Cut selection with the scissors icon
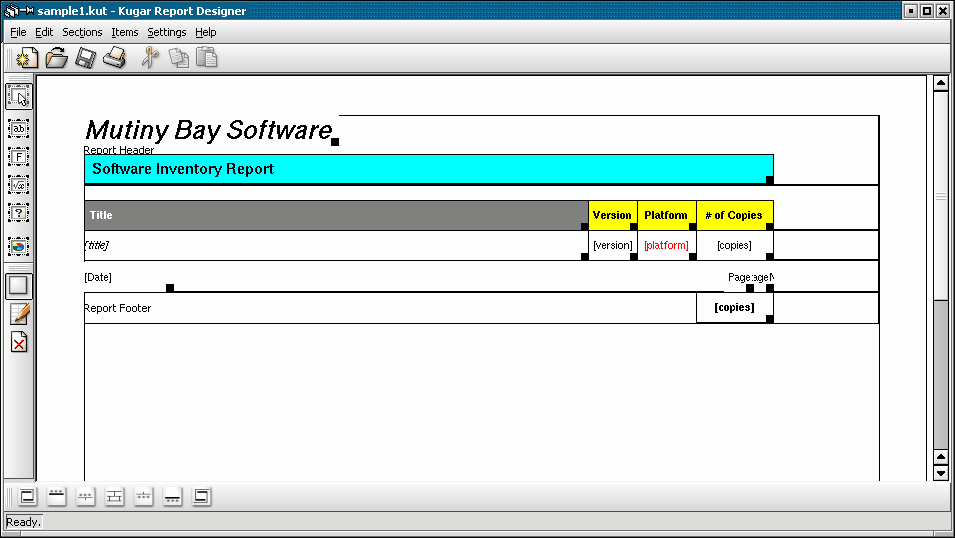The height and width of the screenshot is (538, 955). click(x=149, y=58)
